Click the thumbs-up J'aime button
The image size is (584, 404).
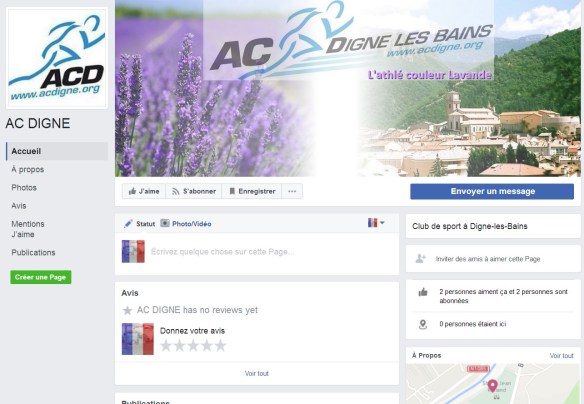coord(144,191)
